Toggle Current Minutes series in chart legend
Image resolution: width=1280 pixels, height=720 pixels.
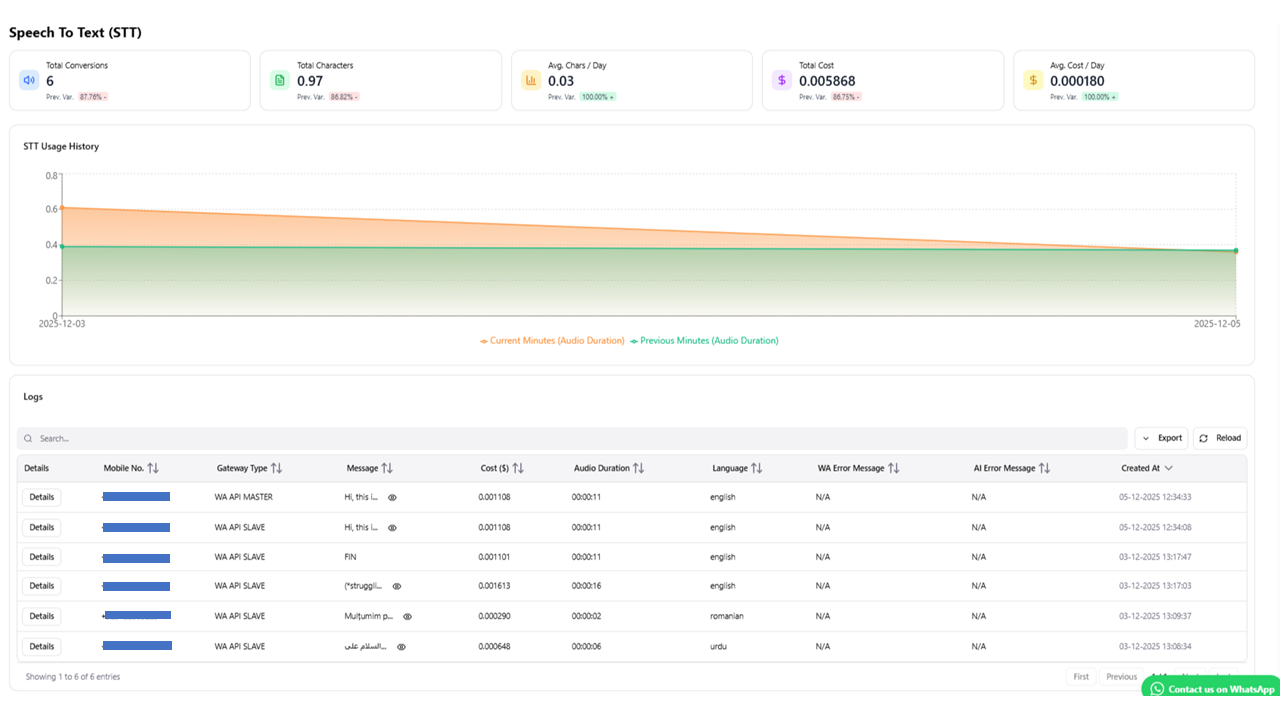click(x=552, y=341)
